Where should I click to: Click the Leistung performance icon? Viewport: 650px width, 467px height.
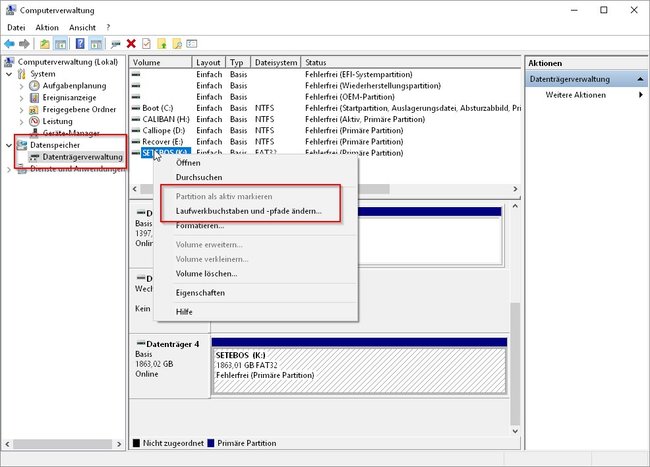click(34, 121)
